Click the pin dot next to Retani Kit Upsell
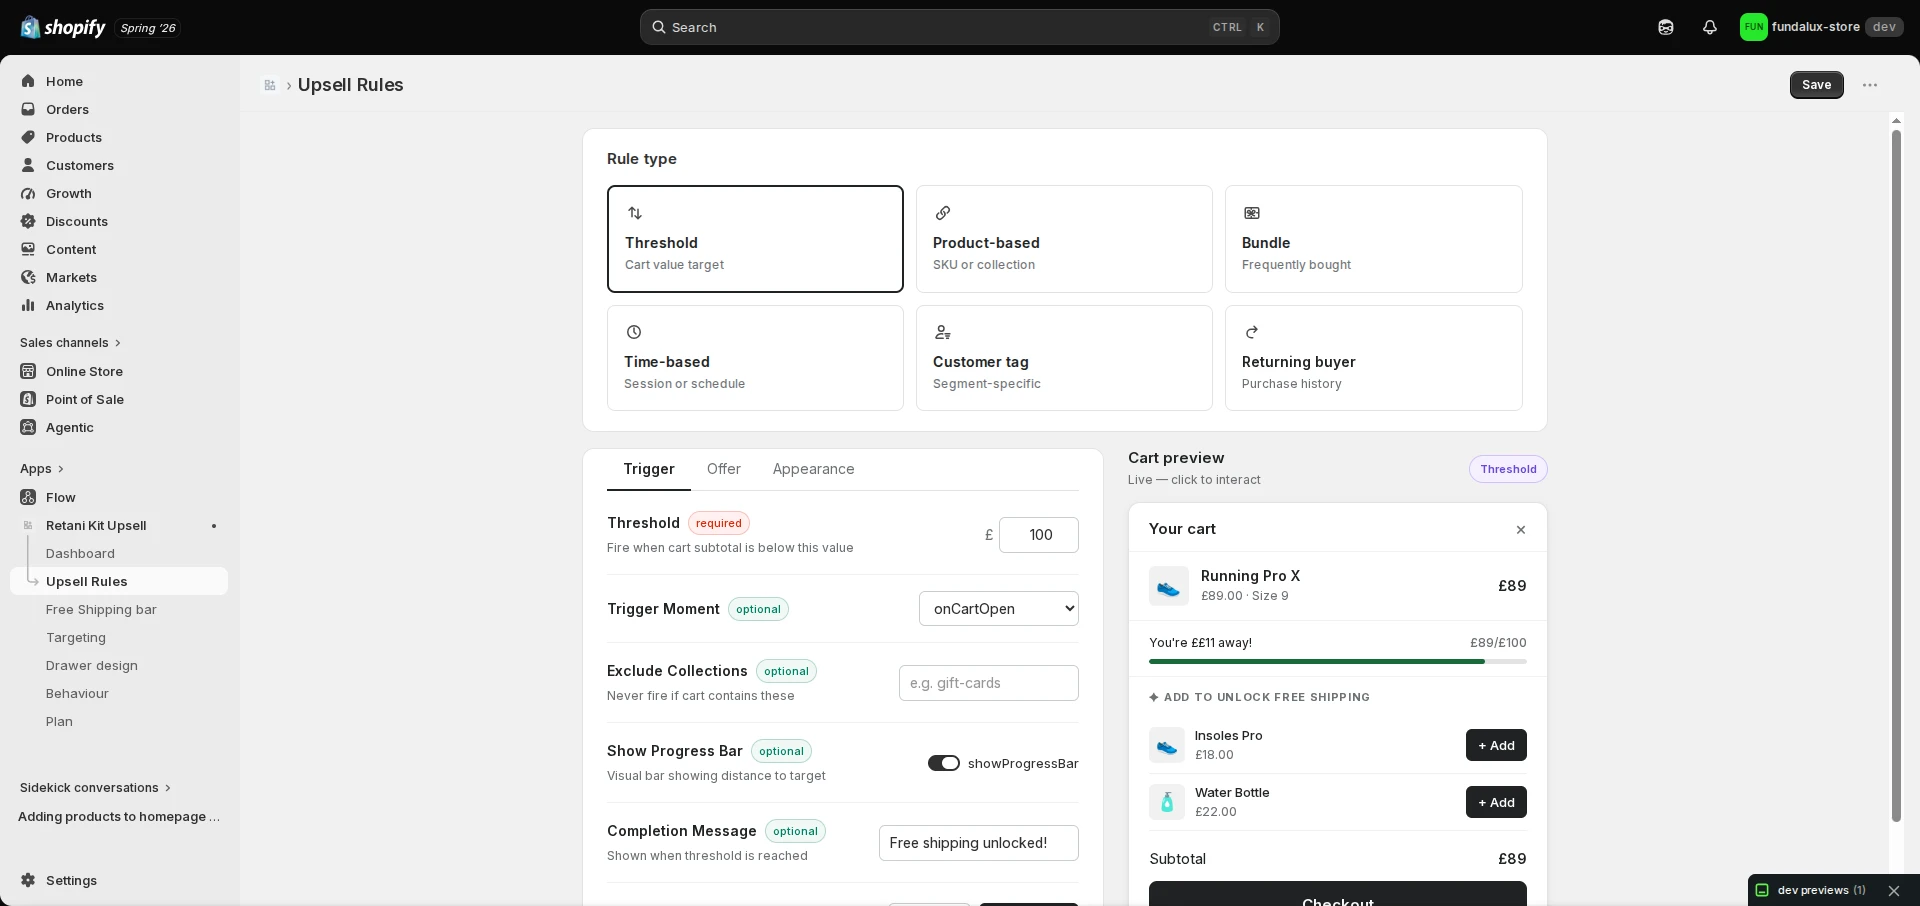The width and height of the screenshot is (1920, 906). [x=214, y=526]
